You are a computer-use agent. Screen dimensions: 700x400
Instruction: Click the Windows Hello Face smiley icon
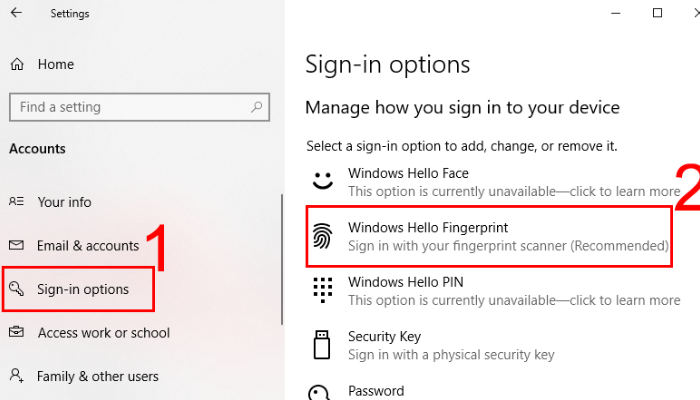[321, 181]
